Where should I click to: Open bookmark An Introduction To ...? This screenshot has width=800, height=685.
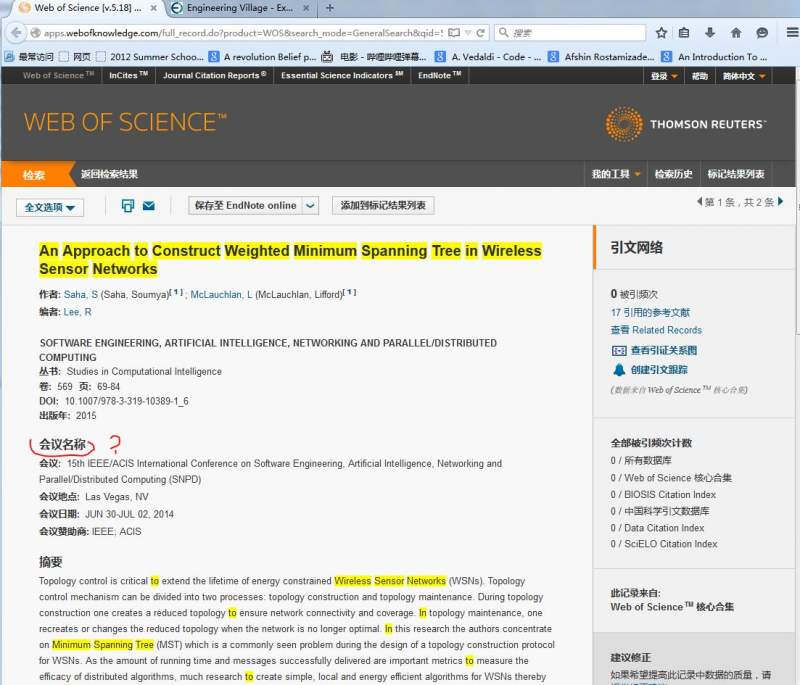tap(715, 57)
